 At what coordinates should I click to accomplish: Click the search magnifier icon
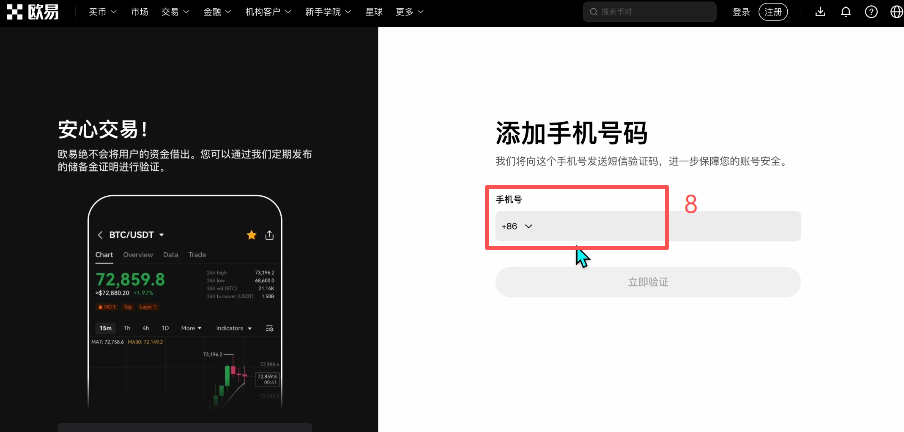pyautogui.click(x=593, y=12)
